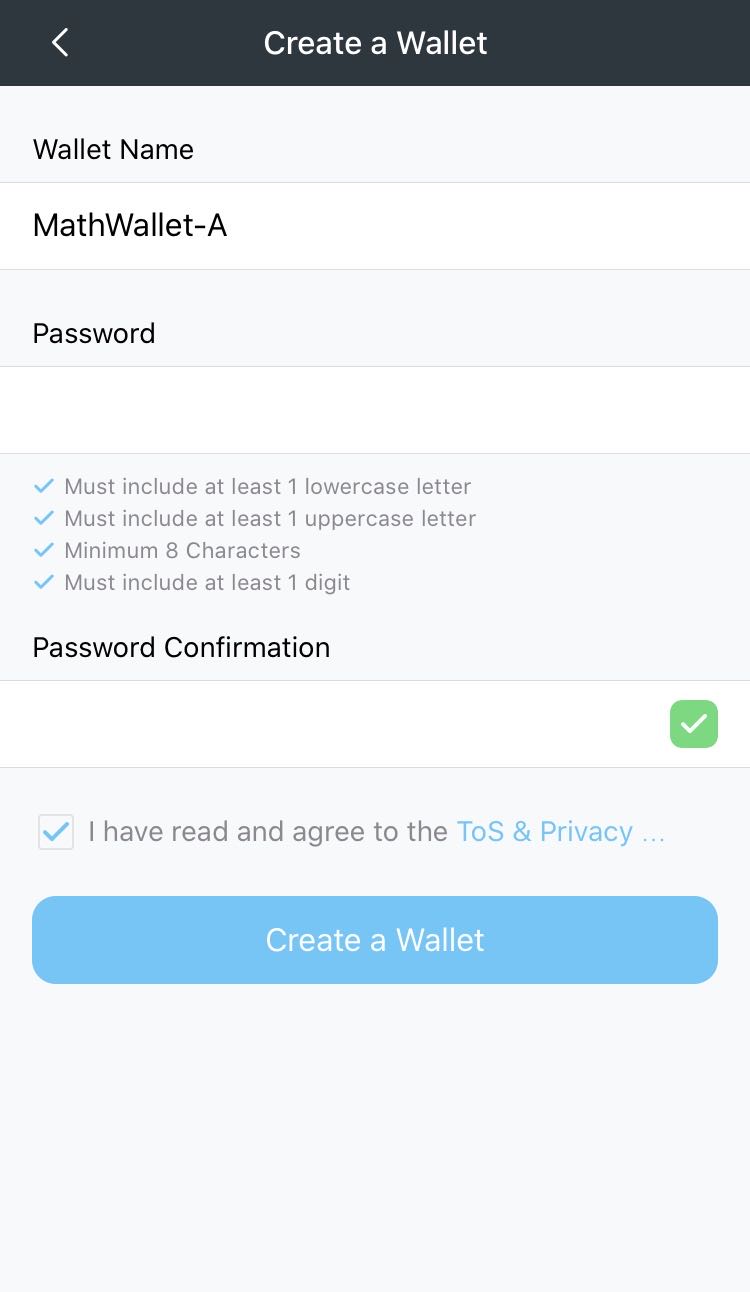Click the Password Confirmation label

(181, 647)
